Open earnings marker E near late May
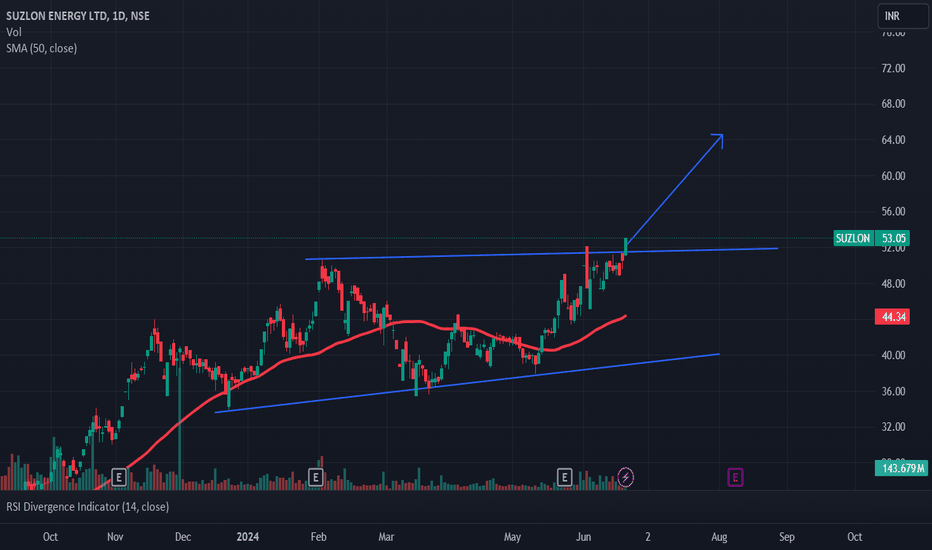This screenshot has height=550, width=932. (564, 477)
